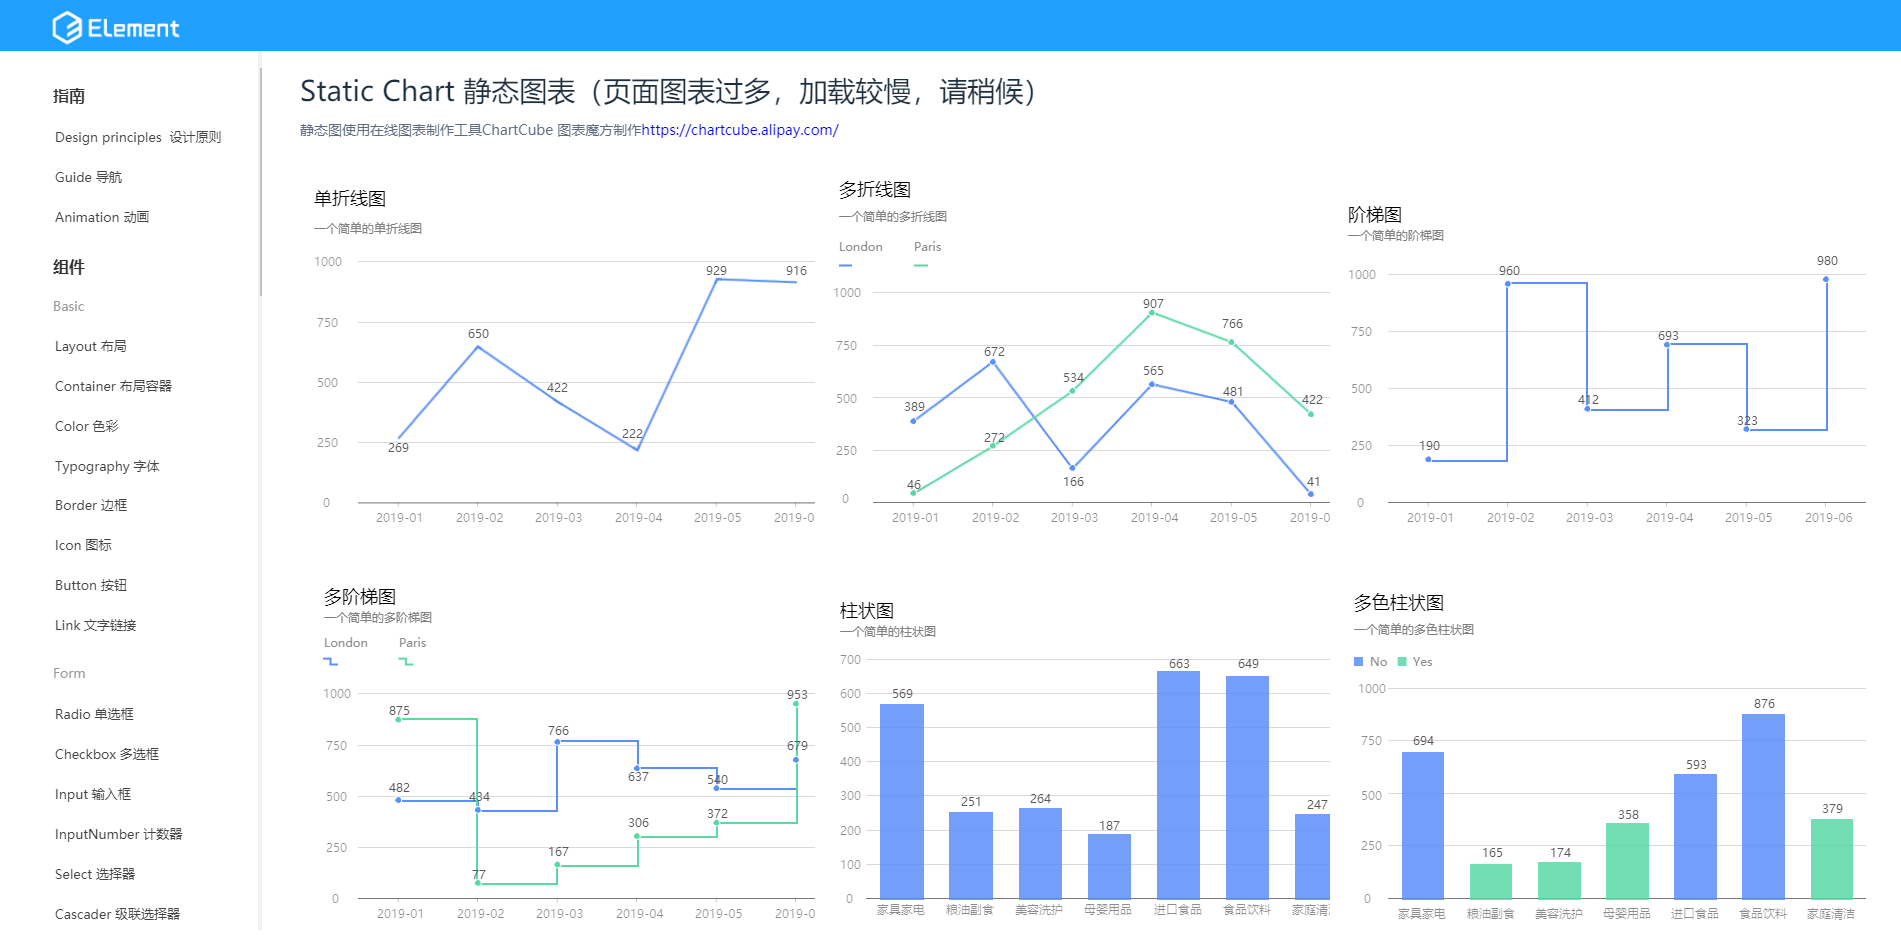Viewport: 1901px width, 935px height.
Task: Click the 单折线图 chart title
Action: coord(350,199)
